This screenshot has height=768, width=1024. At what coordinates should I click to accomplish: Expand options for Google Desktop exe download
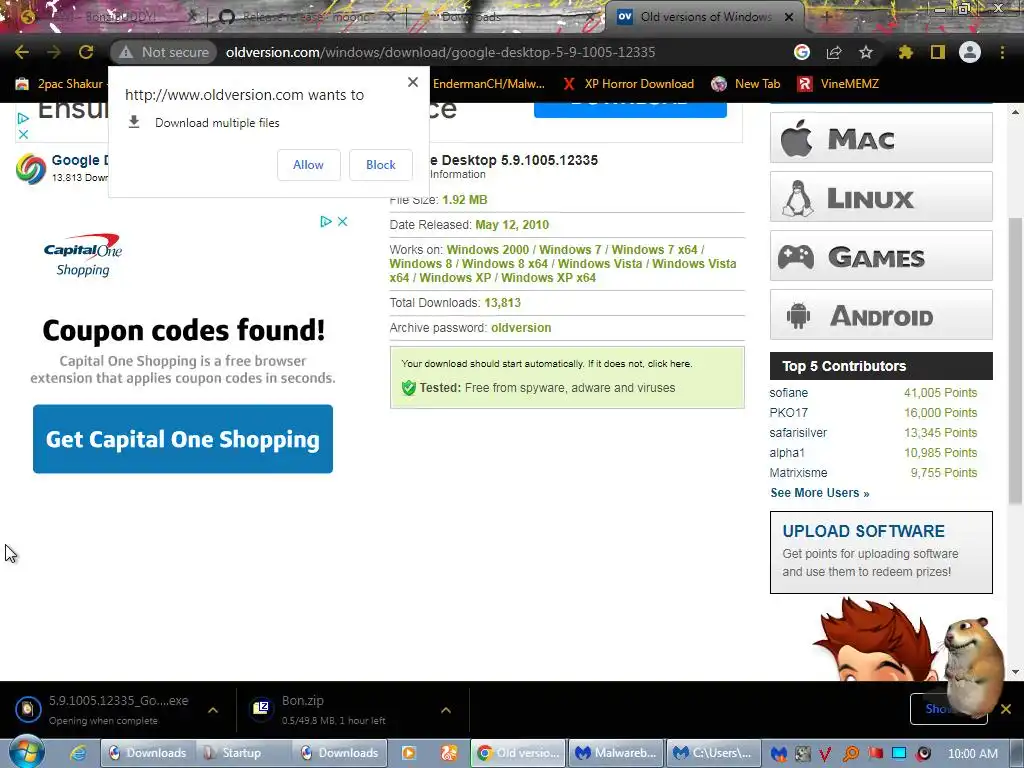pos(213,710)
